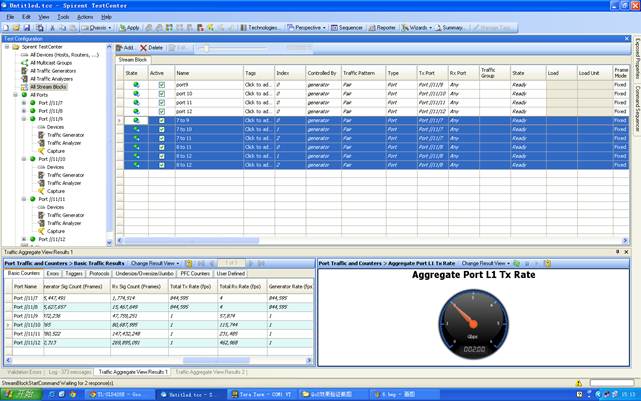The width and height of the screenshot is (641, 401).
Task: Click Capture icon under Port //11/9
Action: 41,151
